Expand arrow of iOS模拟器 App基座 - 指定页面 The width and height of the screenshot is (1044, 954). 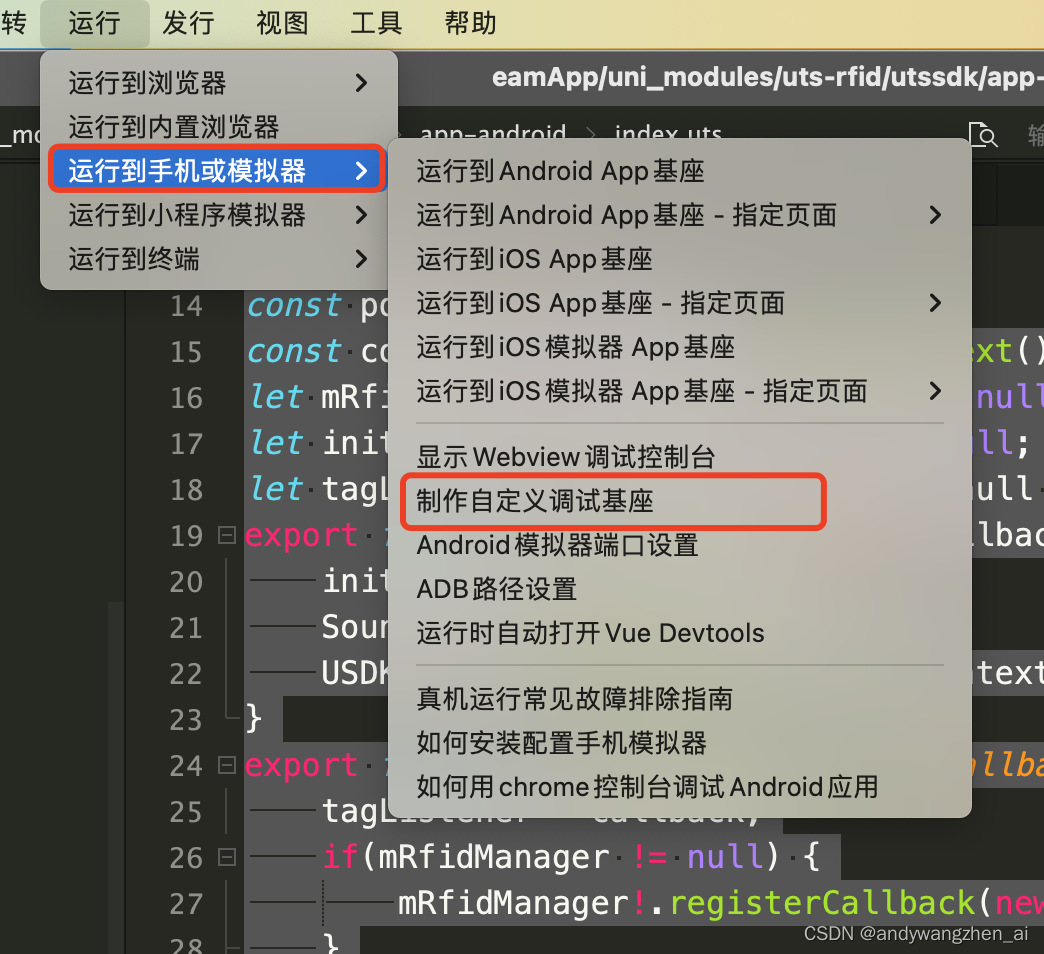(935, 391)
